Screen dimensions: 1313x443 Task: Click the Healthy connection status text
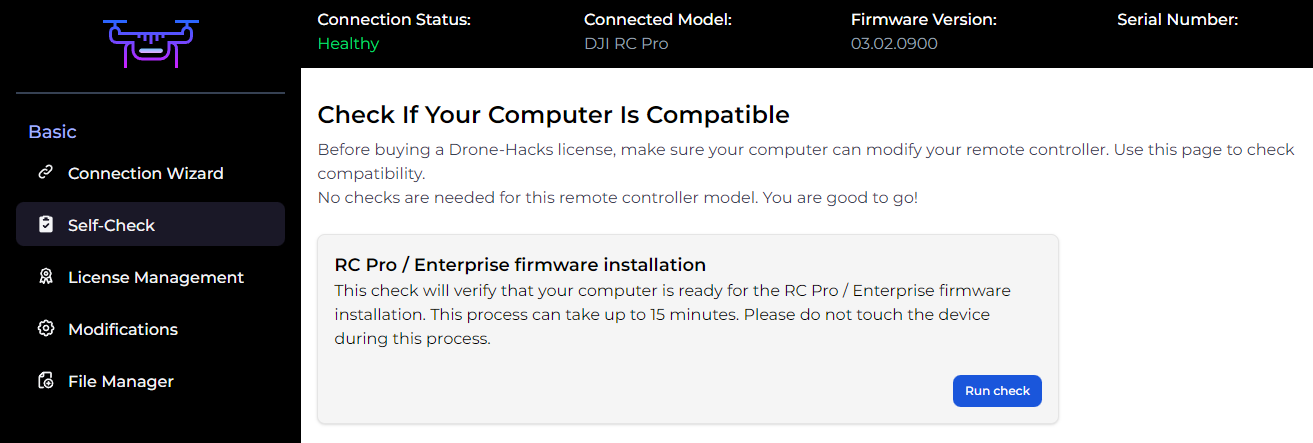tap(348, 44)
